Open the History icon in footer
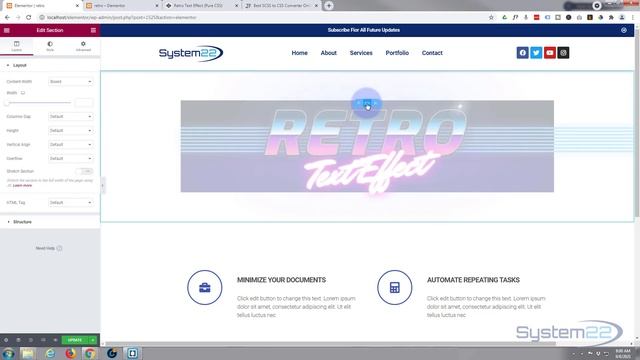 (x=31, y=340)
